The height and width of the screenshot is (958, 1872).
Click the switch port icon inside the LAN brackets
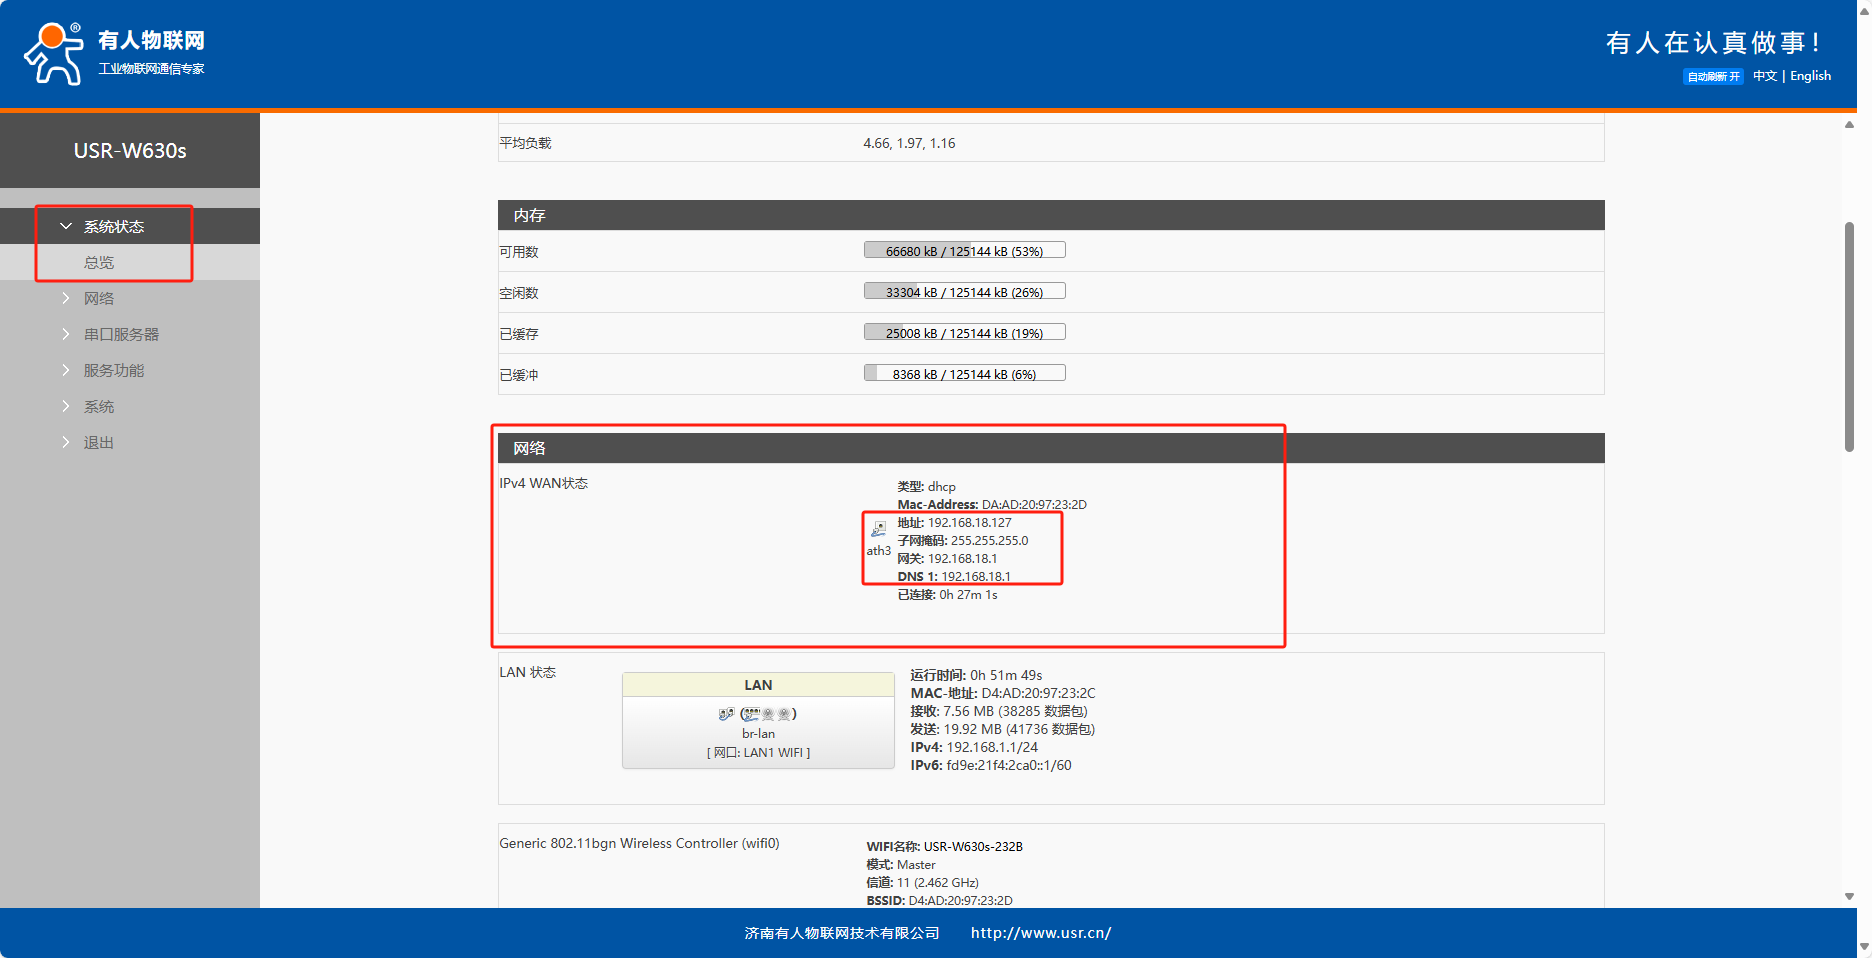click(751, 714)
